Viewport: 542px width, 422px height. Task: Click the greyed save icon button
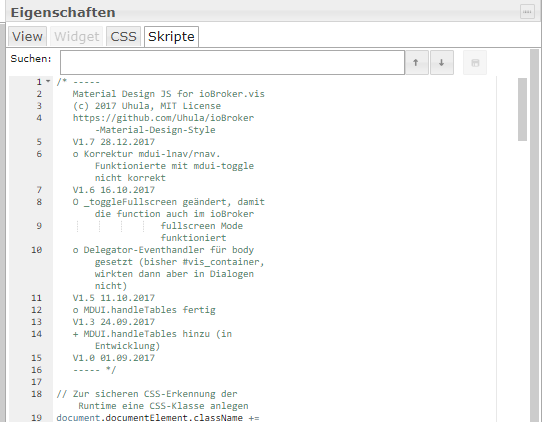pyautogui.click(x=475, y=63)
